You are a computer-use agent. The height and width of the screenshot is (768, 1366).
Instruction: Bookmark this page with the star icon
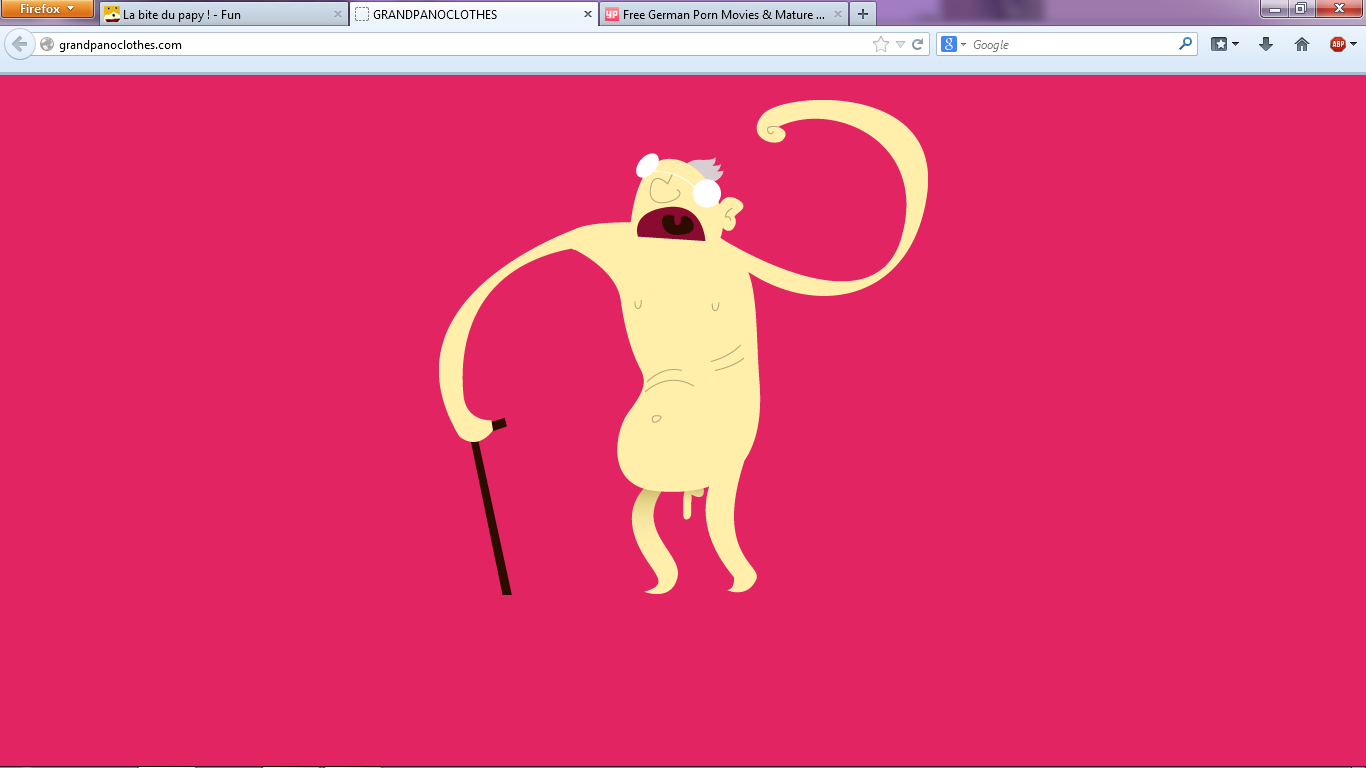tap(880, 44)
